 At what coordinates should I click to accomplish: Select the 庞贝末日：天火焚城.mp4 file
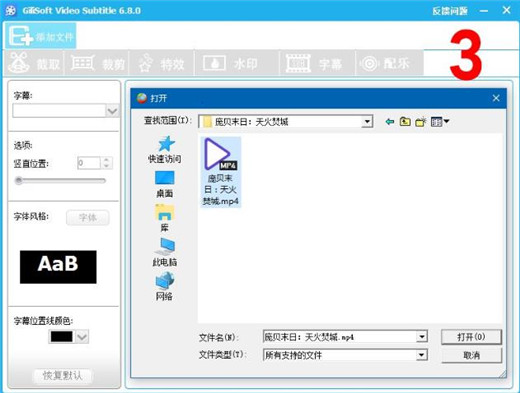click(220, 172)
